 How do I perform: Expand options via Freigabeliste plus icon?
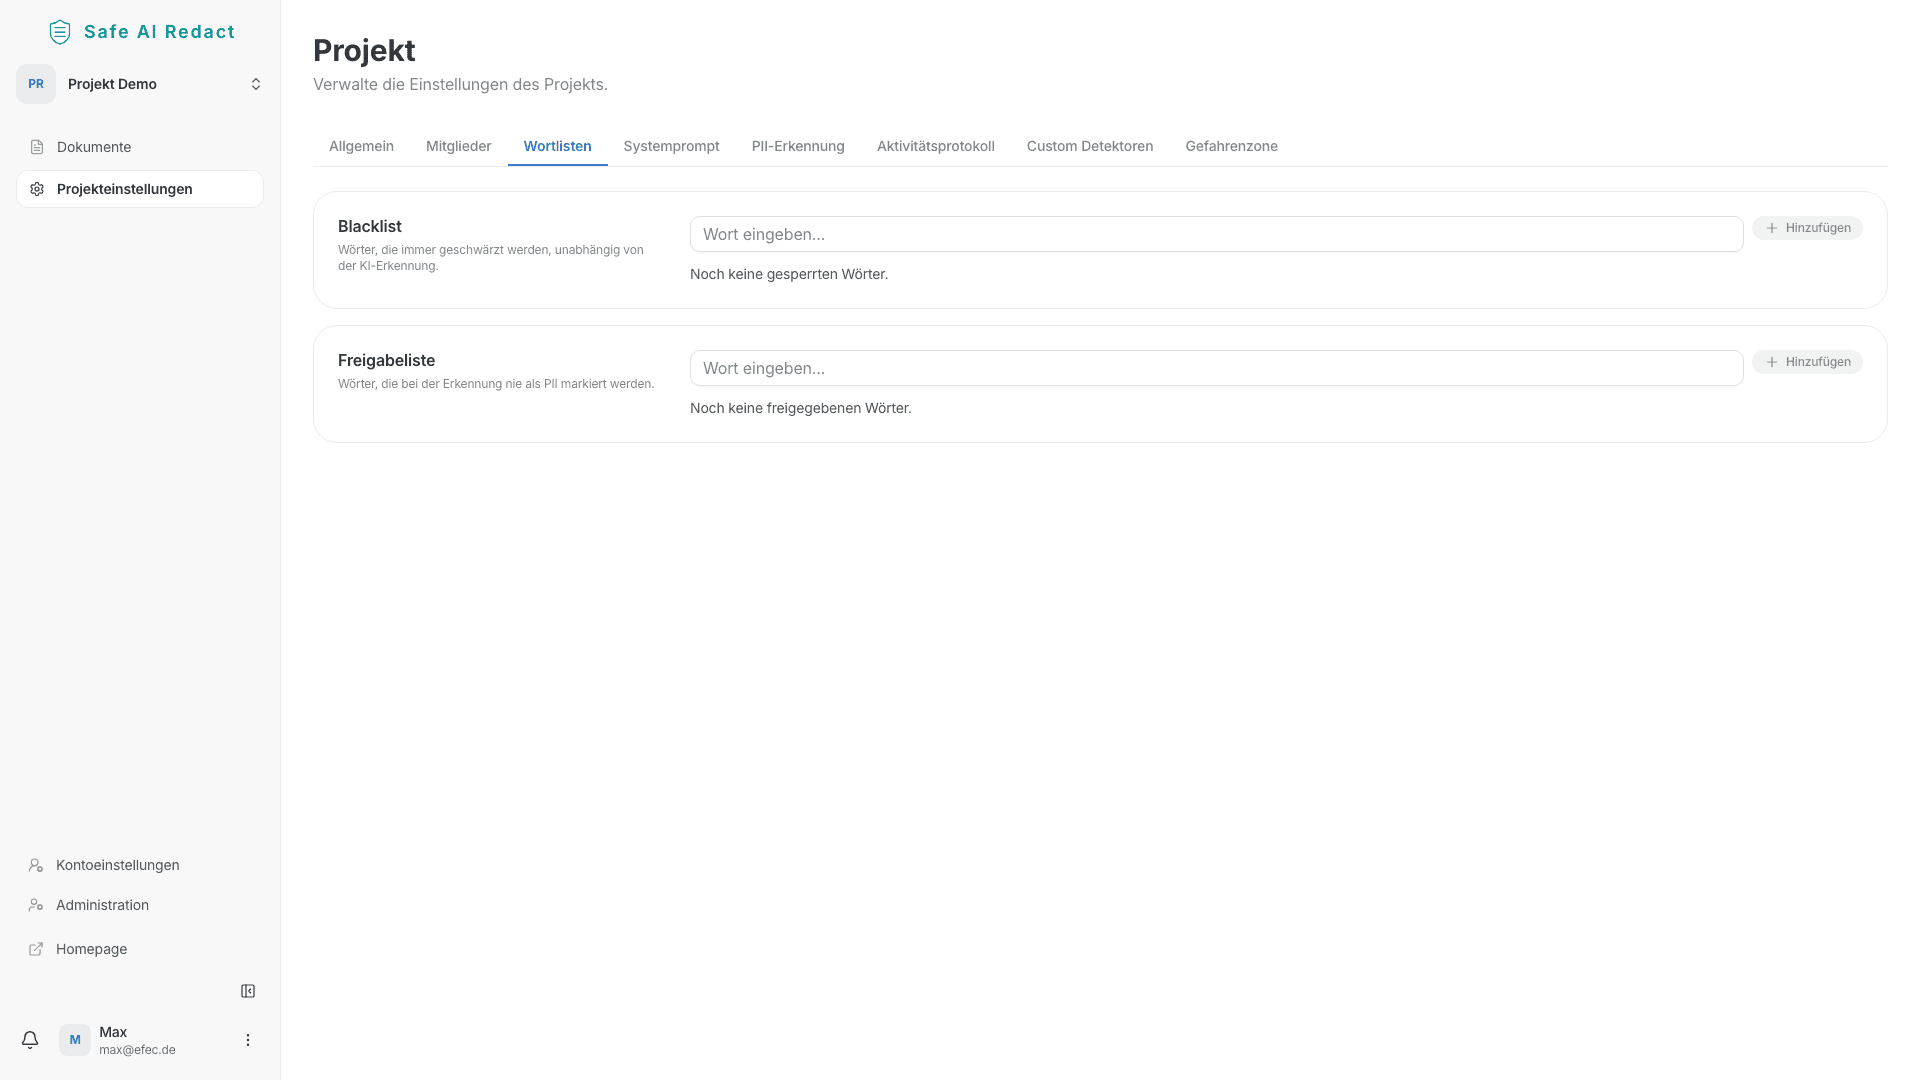(x=1772, y=362)
